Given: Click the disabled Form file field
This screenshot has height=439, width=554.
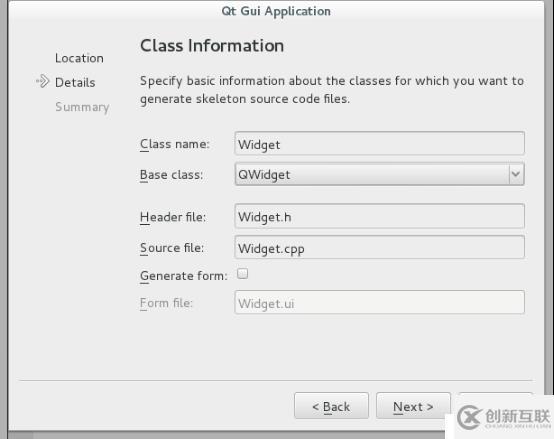Looking at the screenshot, I should tap(379, 303).
